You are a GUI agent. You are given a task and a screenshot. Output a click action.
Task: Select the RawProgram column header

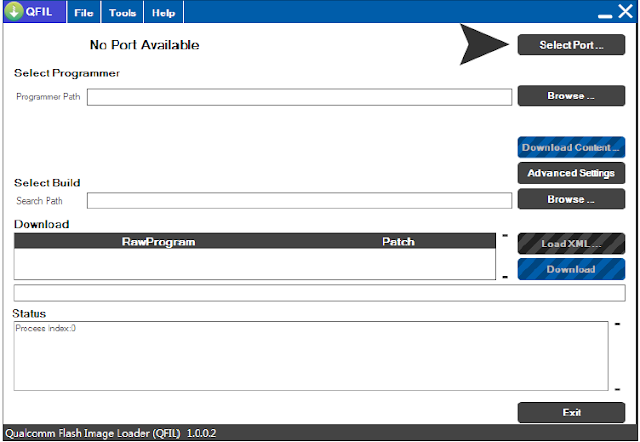point(158,242)
